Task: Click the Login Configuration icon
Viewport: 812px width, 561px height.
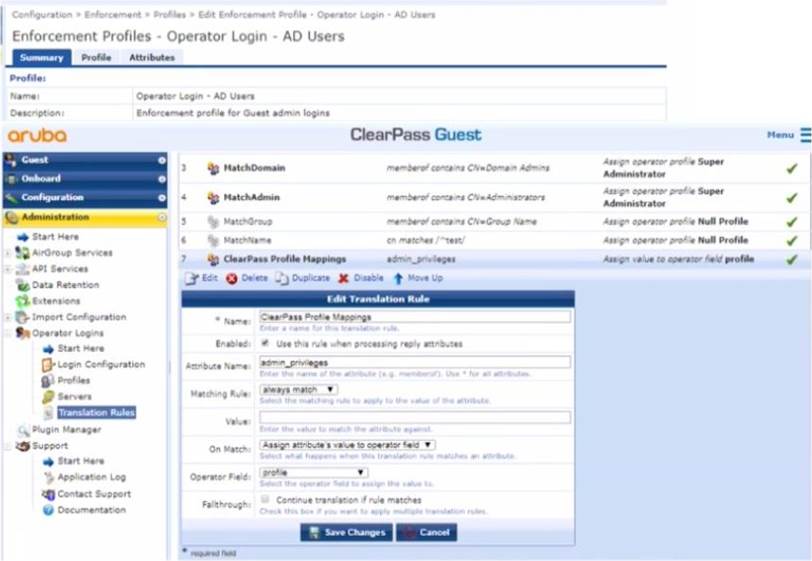Action: pyautogui.click(x=48, y=365)
